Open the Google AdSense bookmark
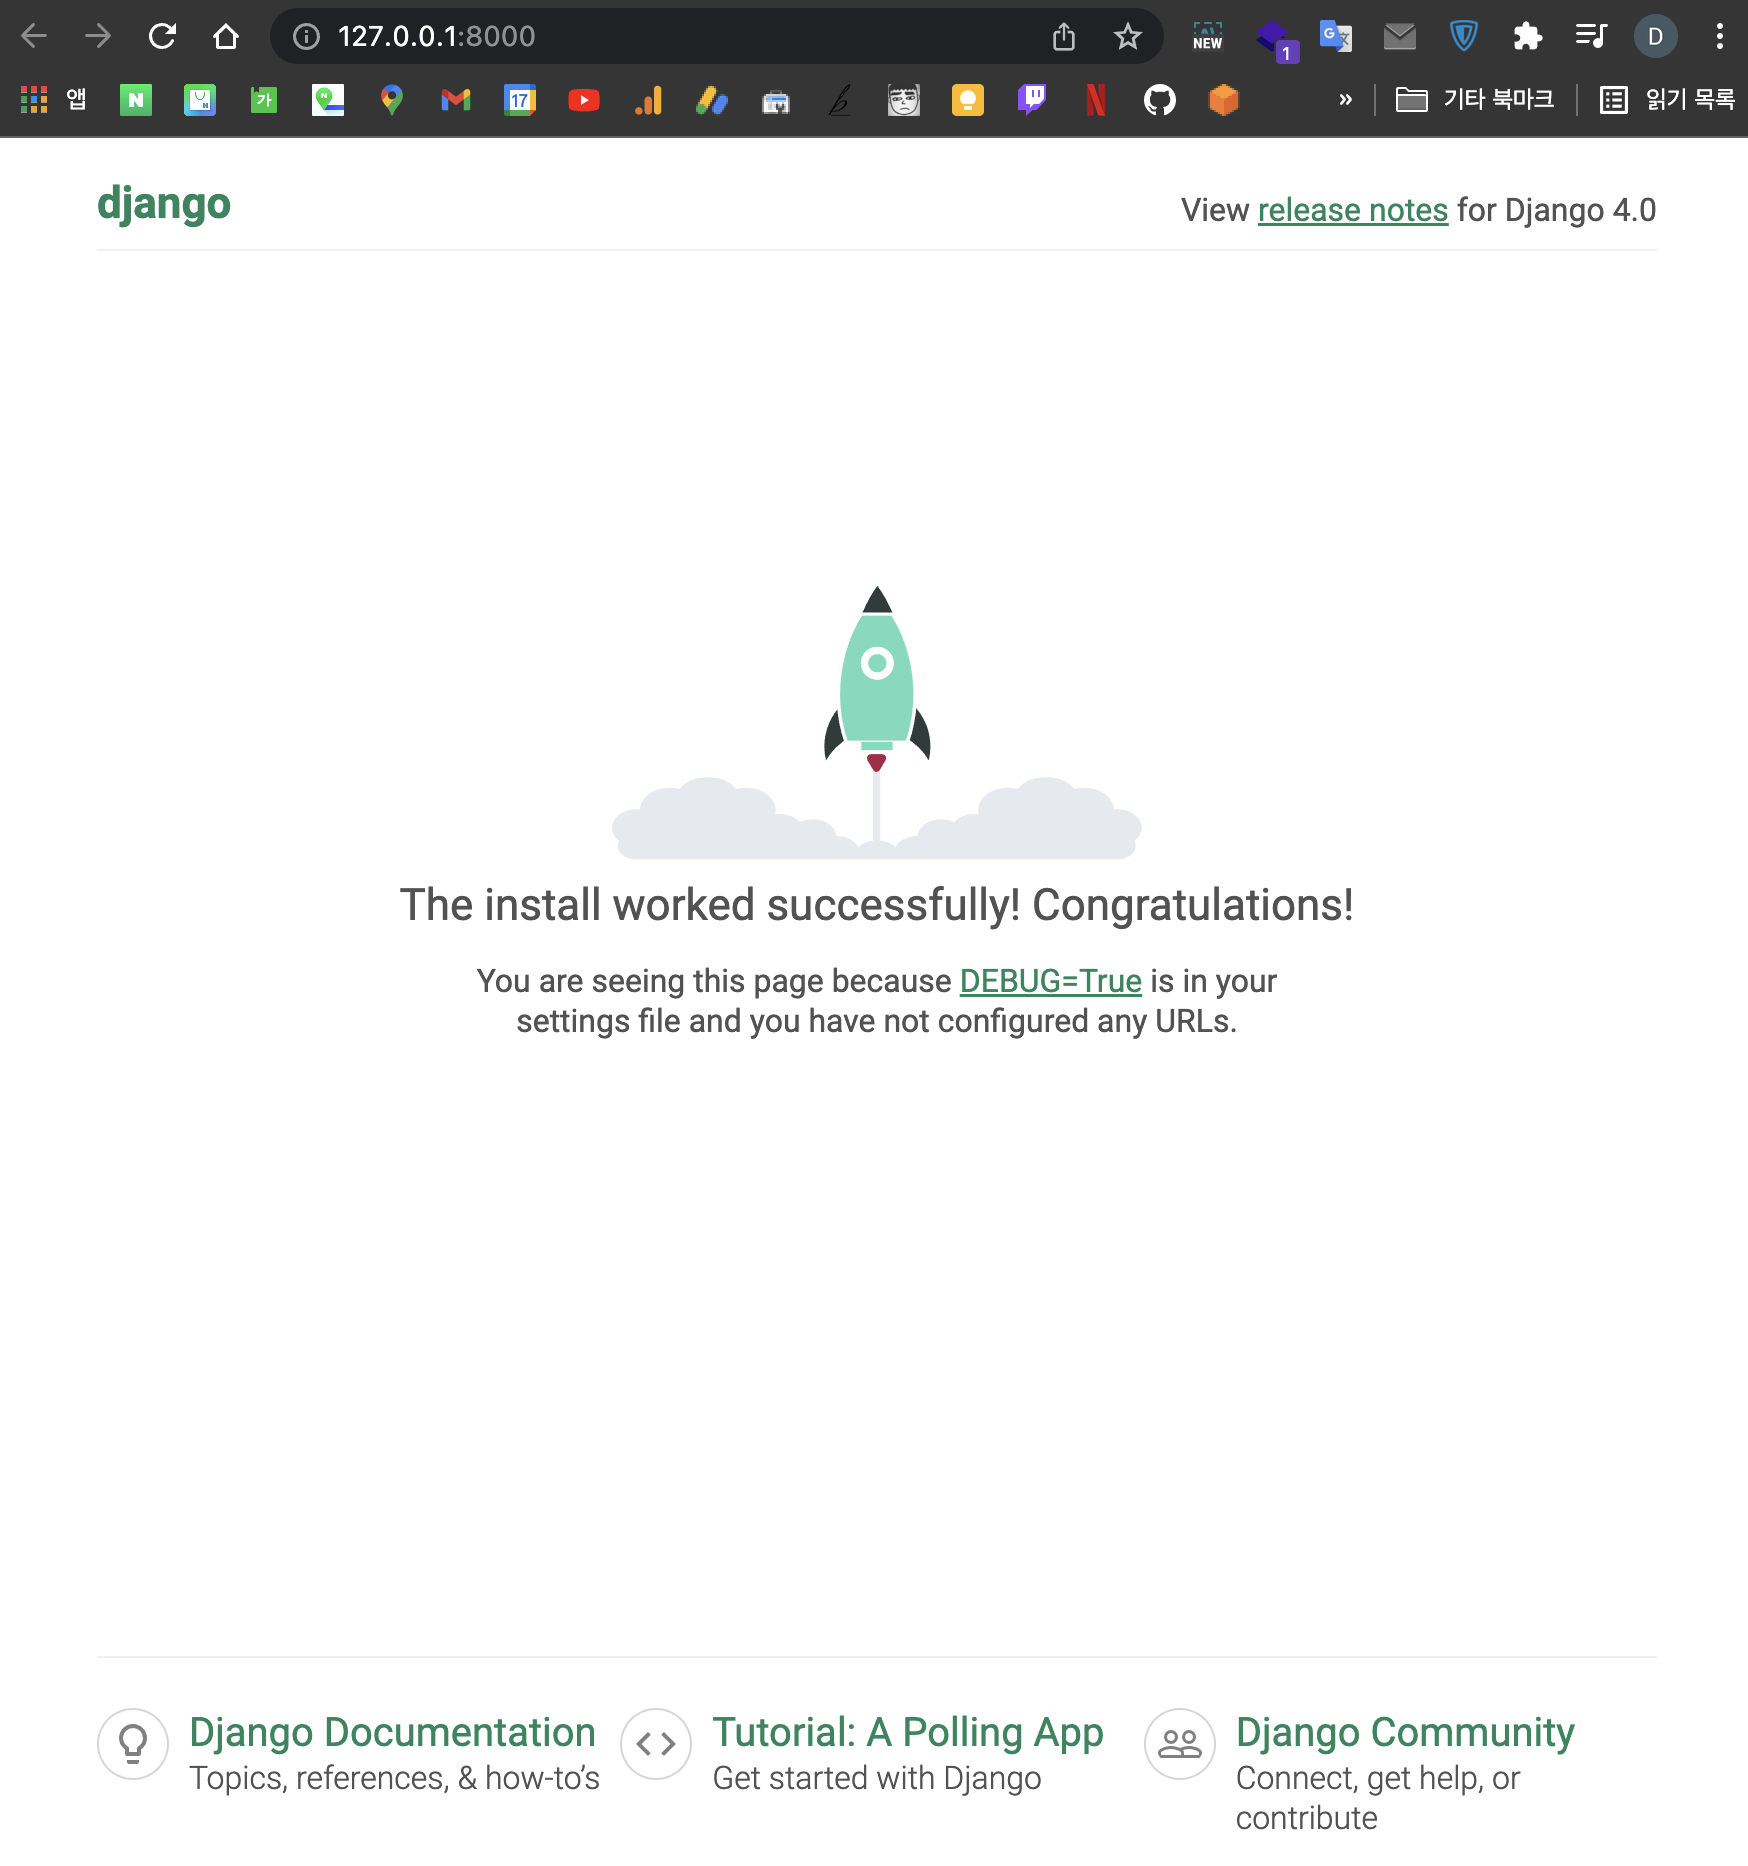This screenshot has height=1866, width=1748. coord(712,100)
